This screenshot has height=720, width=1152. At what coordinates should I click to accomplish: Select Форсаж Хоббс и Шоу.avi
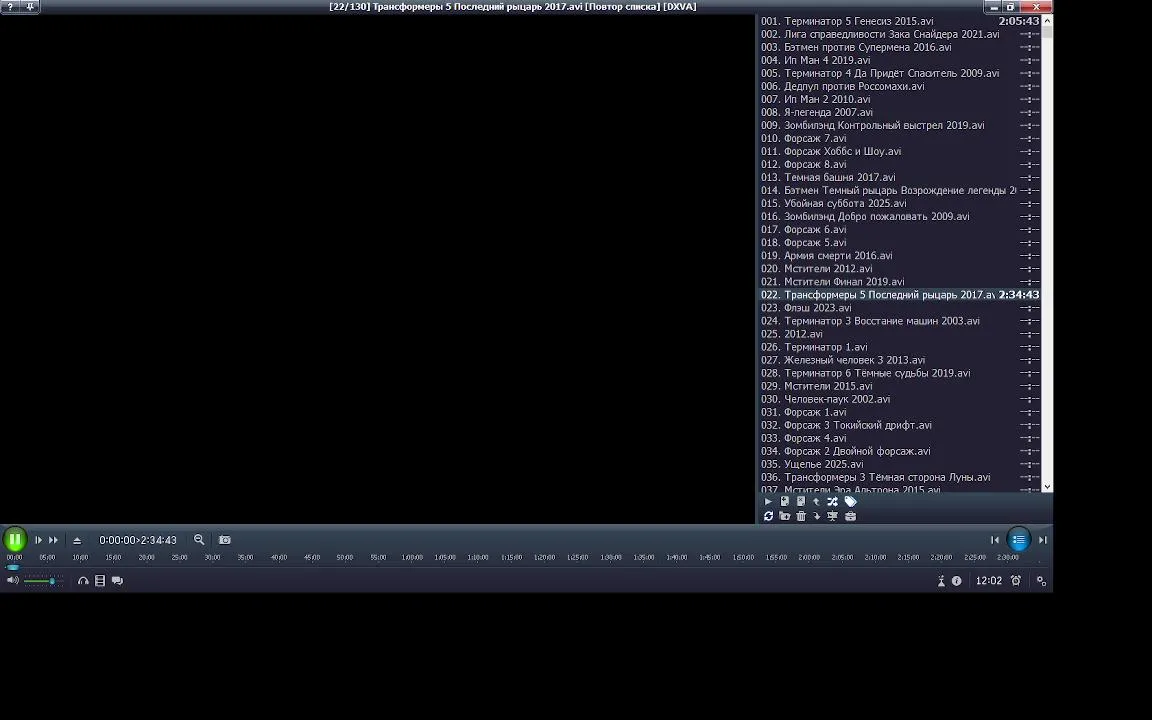pyautogui.click(x=900, y=151)
